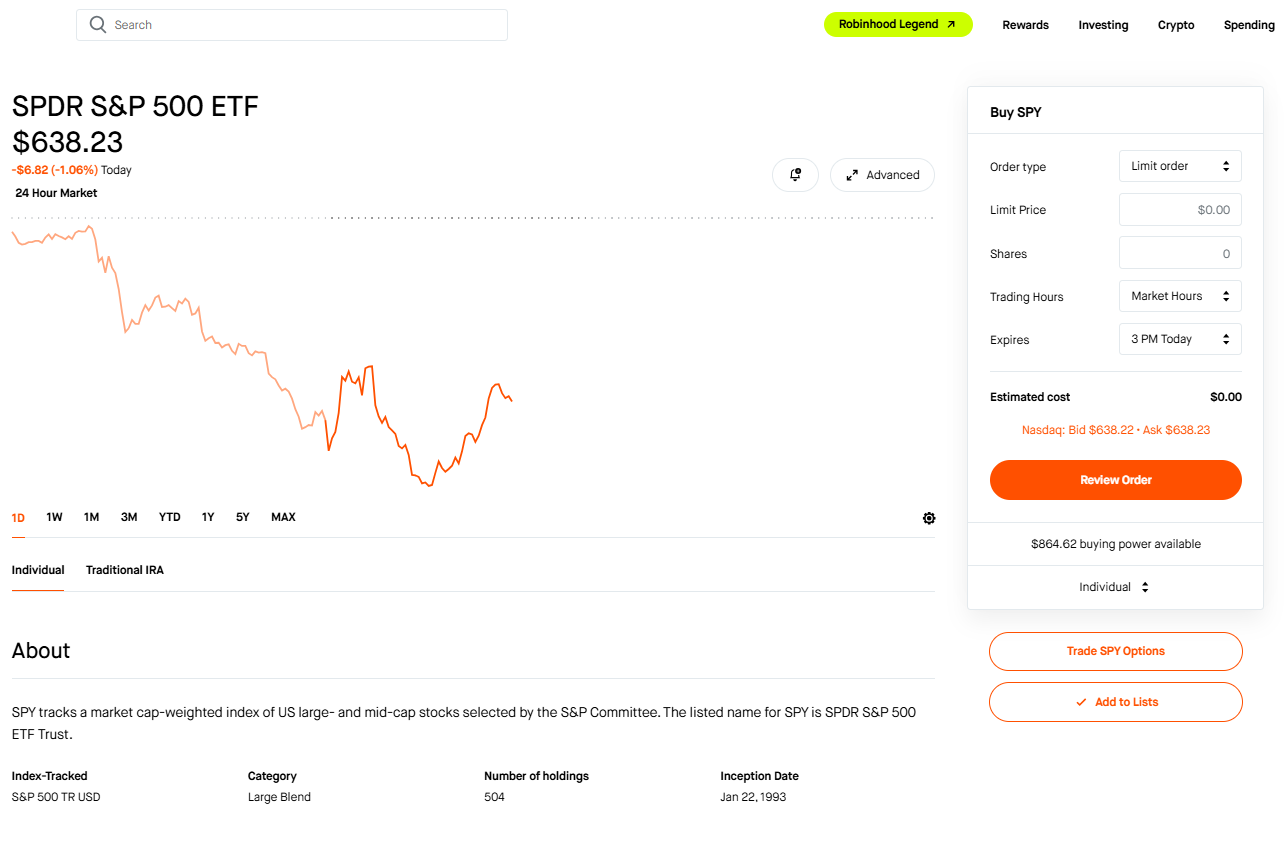Focus the Shares quantity field

[x=1180, y=252]
